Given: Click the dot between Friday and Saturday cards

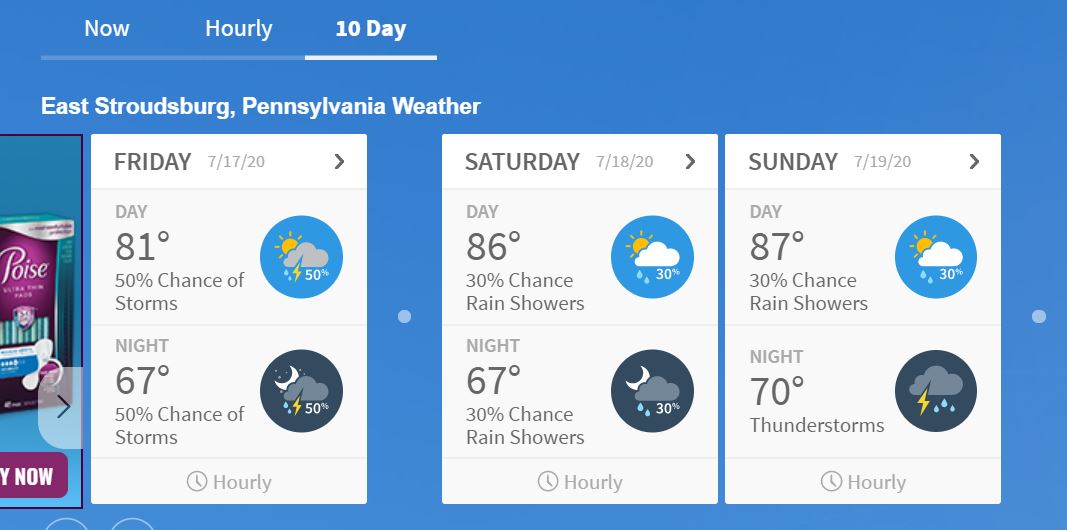Looking at the screenshot, I should (404, 317).
